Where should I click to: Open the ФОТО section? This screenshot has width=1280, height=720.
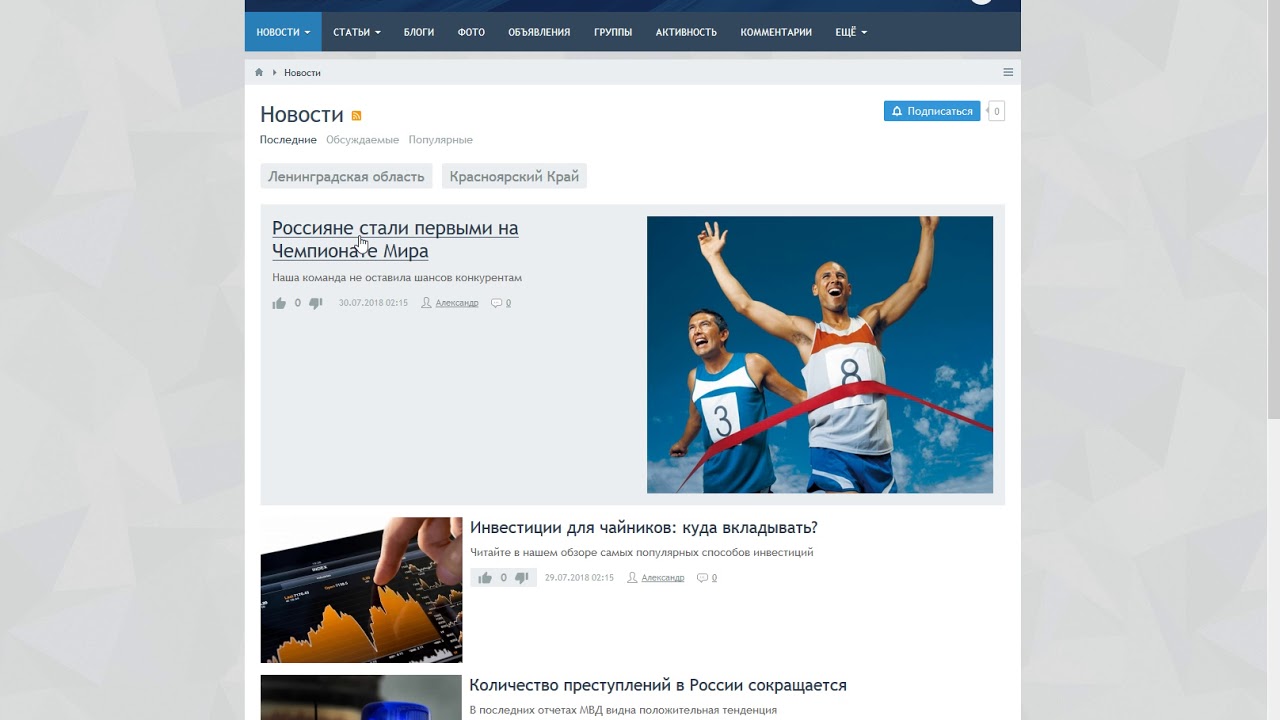[471, 32]
